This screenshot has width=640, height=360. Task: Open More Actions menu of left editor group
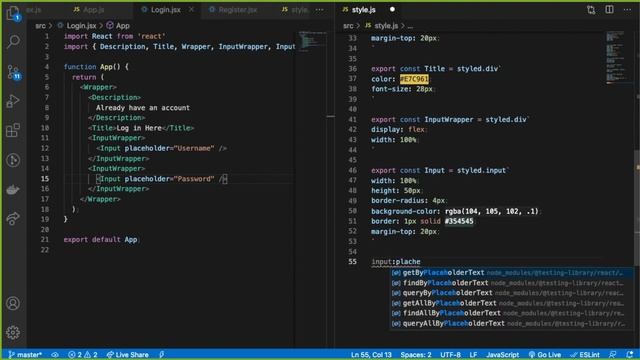[320, 9]
